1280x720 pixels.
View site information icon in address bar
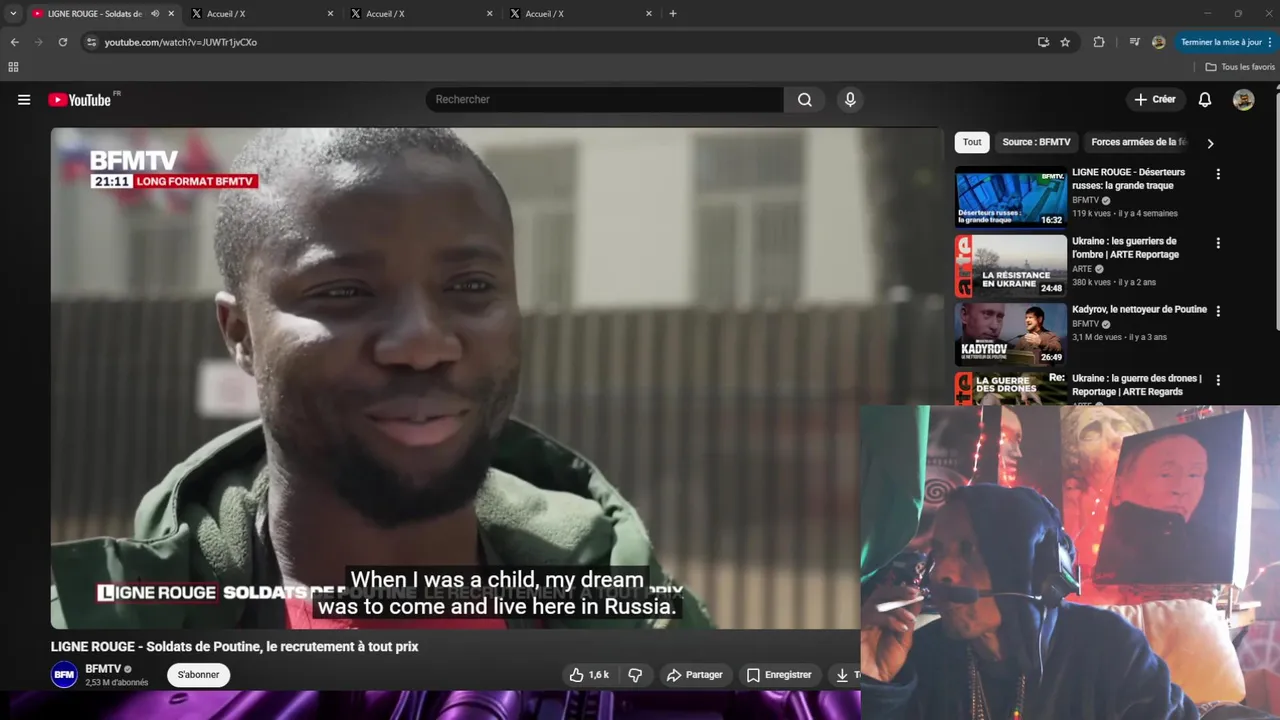[x=91, y=42]
